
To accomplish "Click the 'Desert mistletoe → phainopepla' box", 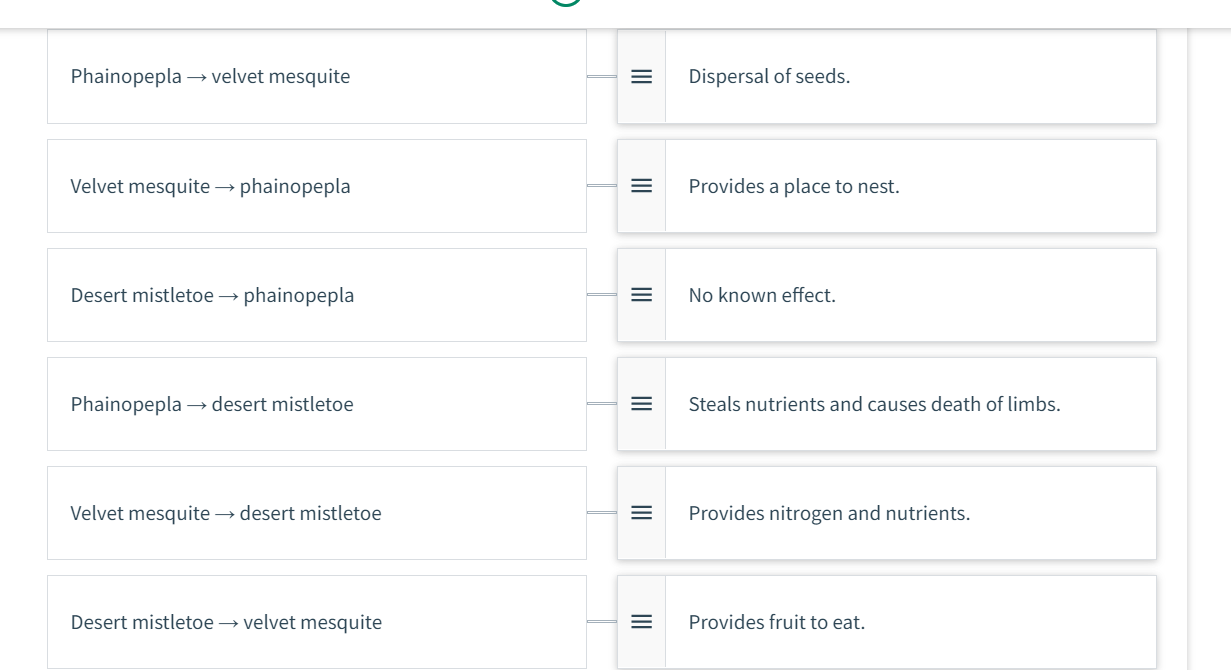I will tap(316, 295).
